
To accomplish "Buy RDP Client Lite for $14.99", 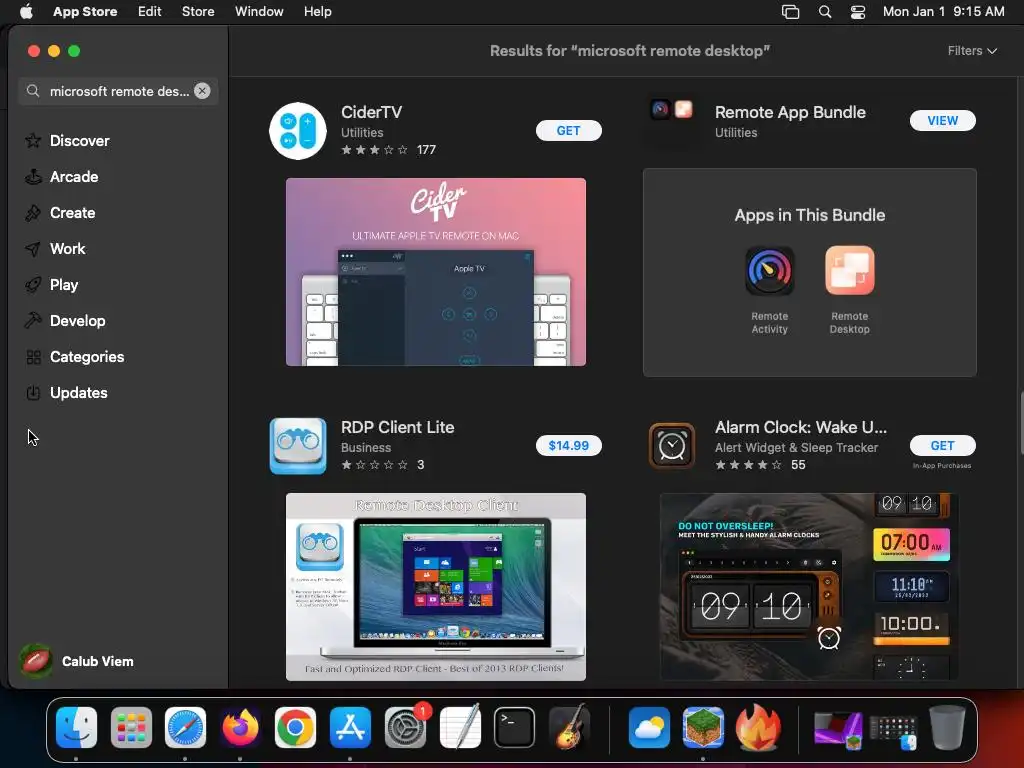I will click(568, 445).
